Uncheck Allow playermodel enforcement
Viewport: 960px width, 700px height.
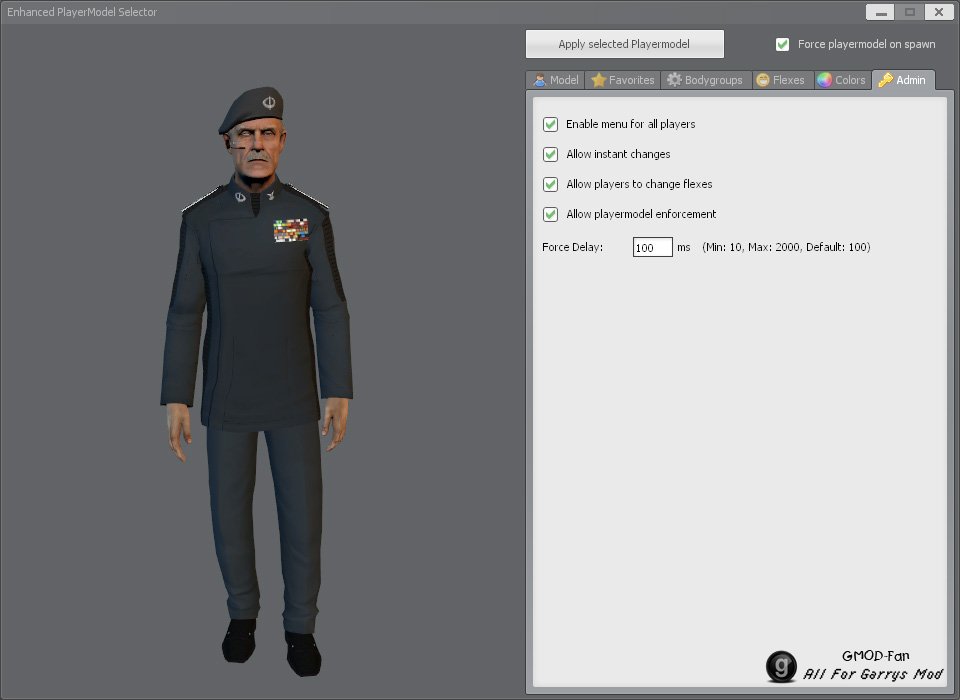click(550, 214)
